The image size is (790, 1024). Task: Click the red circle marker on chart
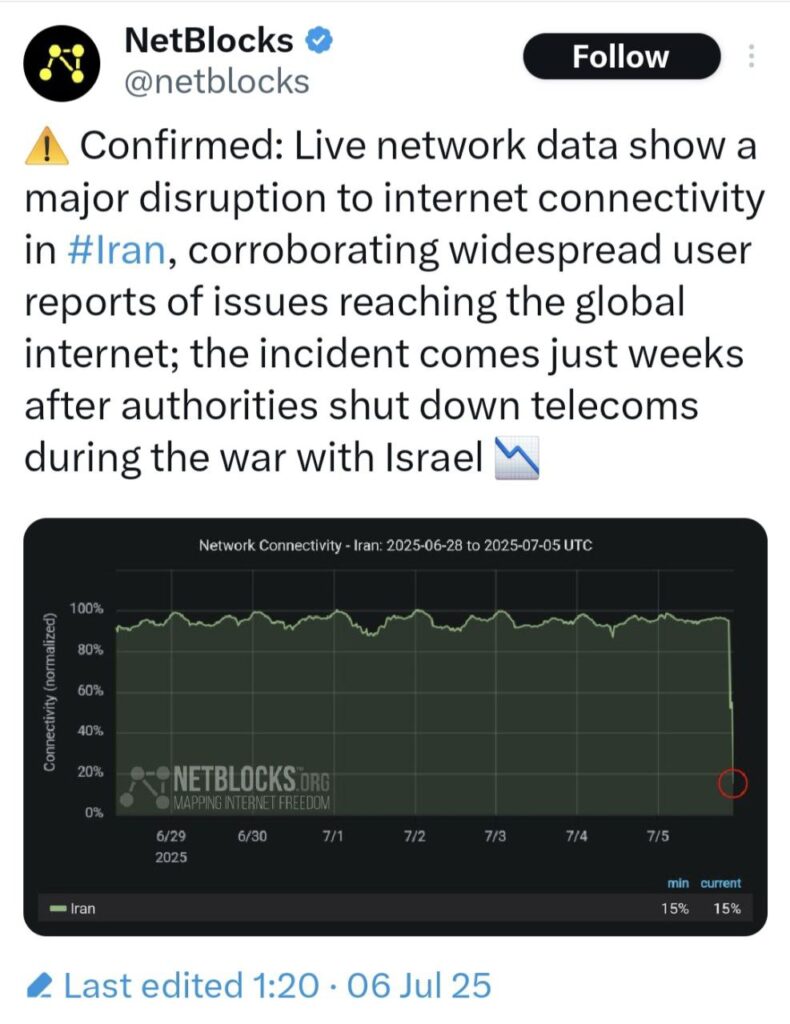[733, 782]
